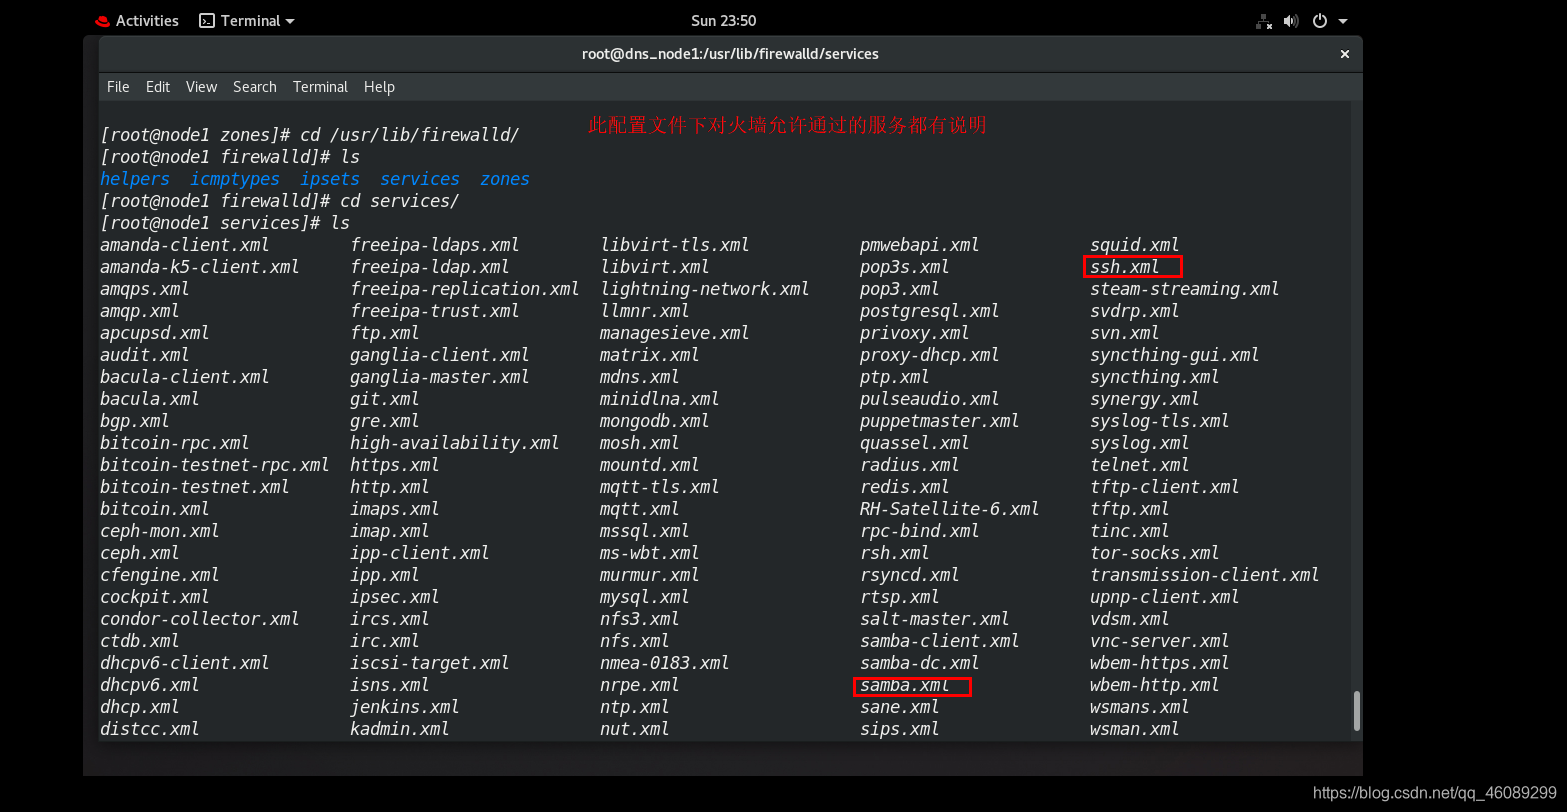Image resolution: width=1567 pixels, height=812 pixels.
Task: Close the terminal window
Action: pyautogui.click(x=1345, y=54)
